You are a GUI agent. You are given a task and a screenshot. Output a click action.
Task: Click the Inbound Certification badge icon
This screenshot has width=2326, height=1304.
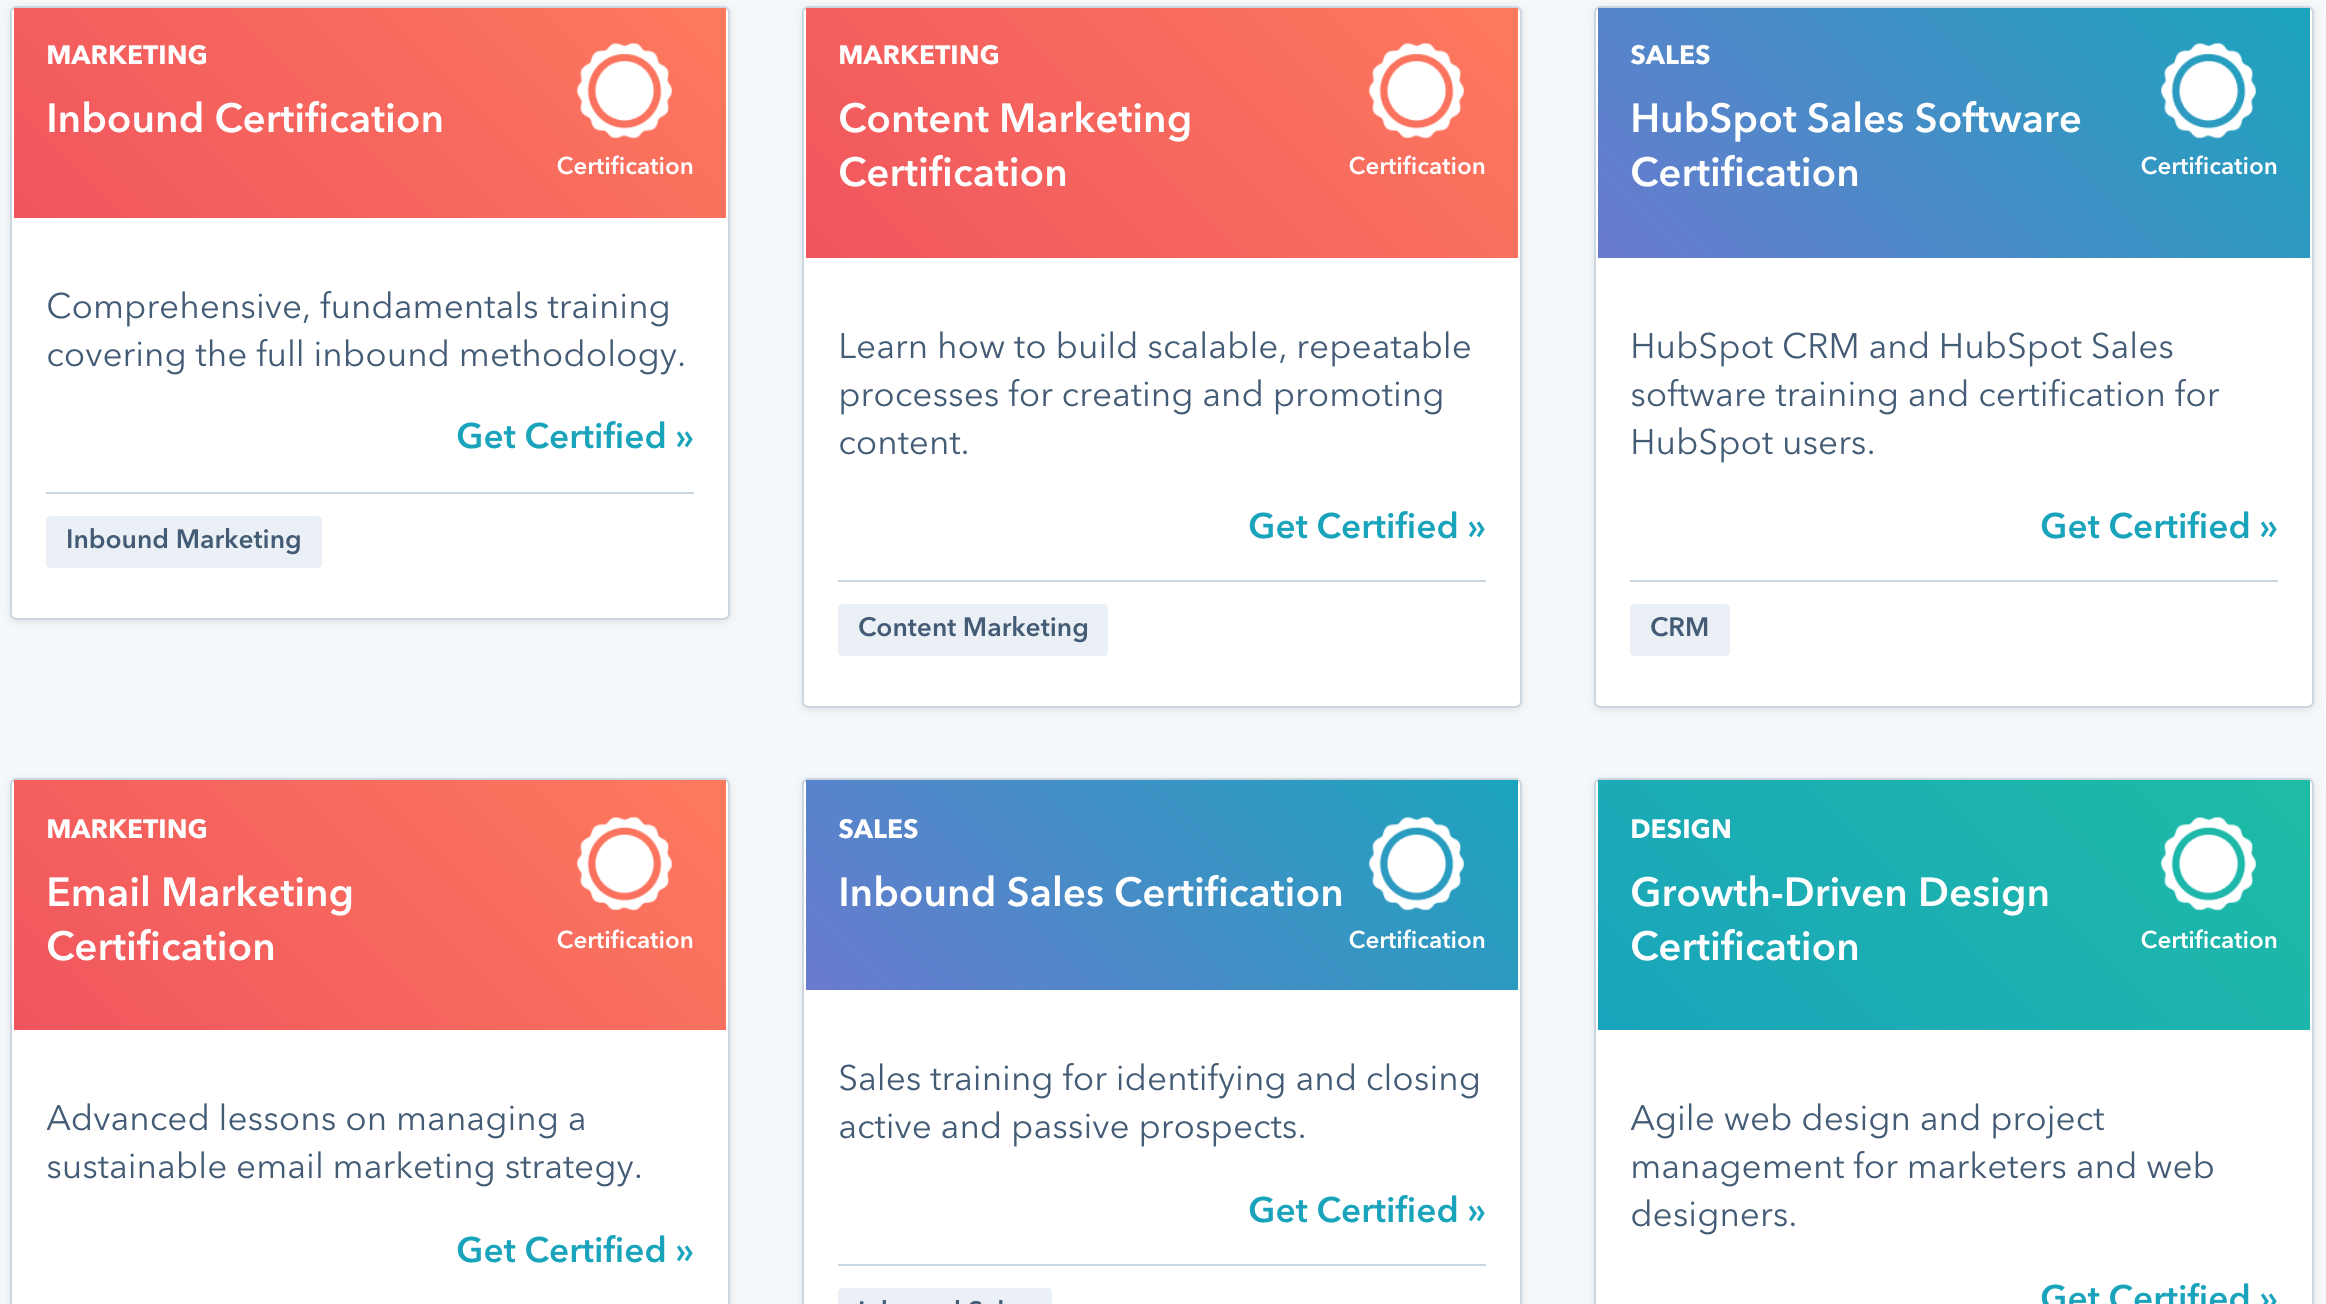pos(624,91)
